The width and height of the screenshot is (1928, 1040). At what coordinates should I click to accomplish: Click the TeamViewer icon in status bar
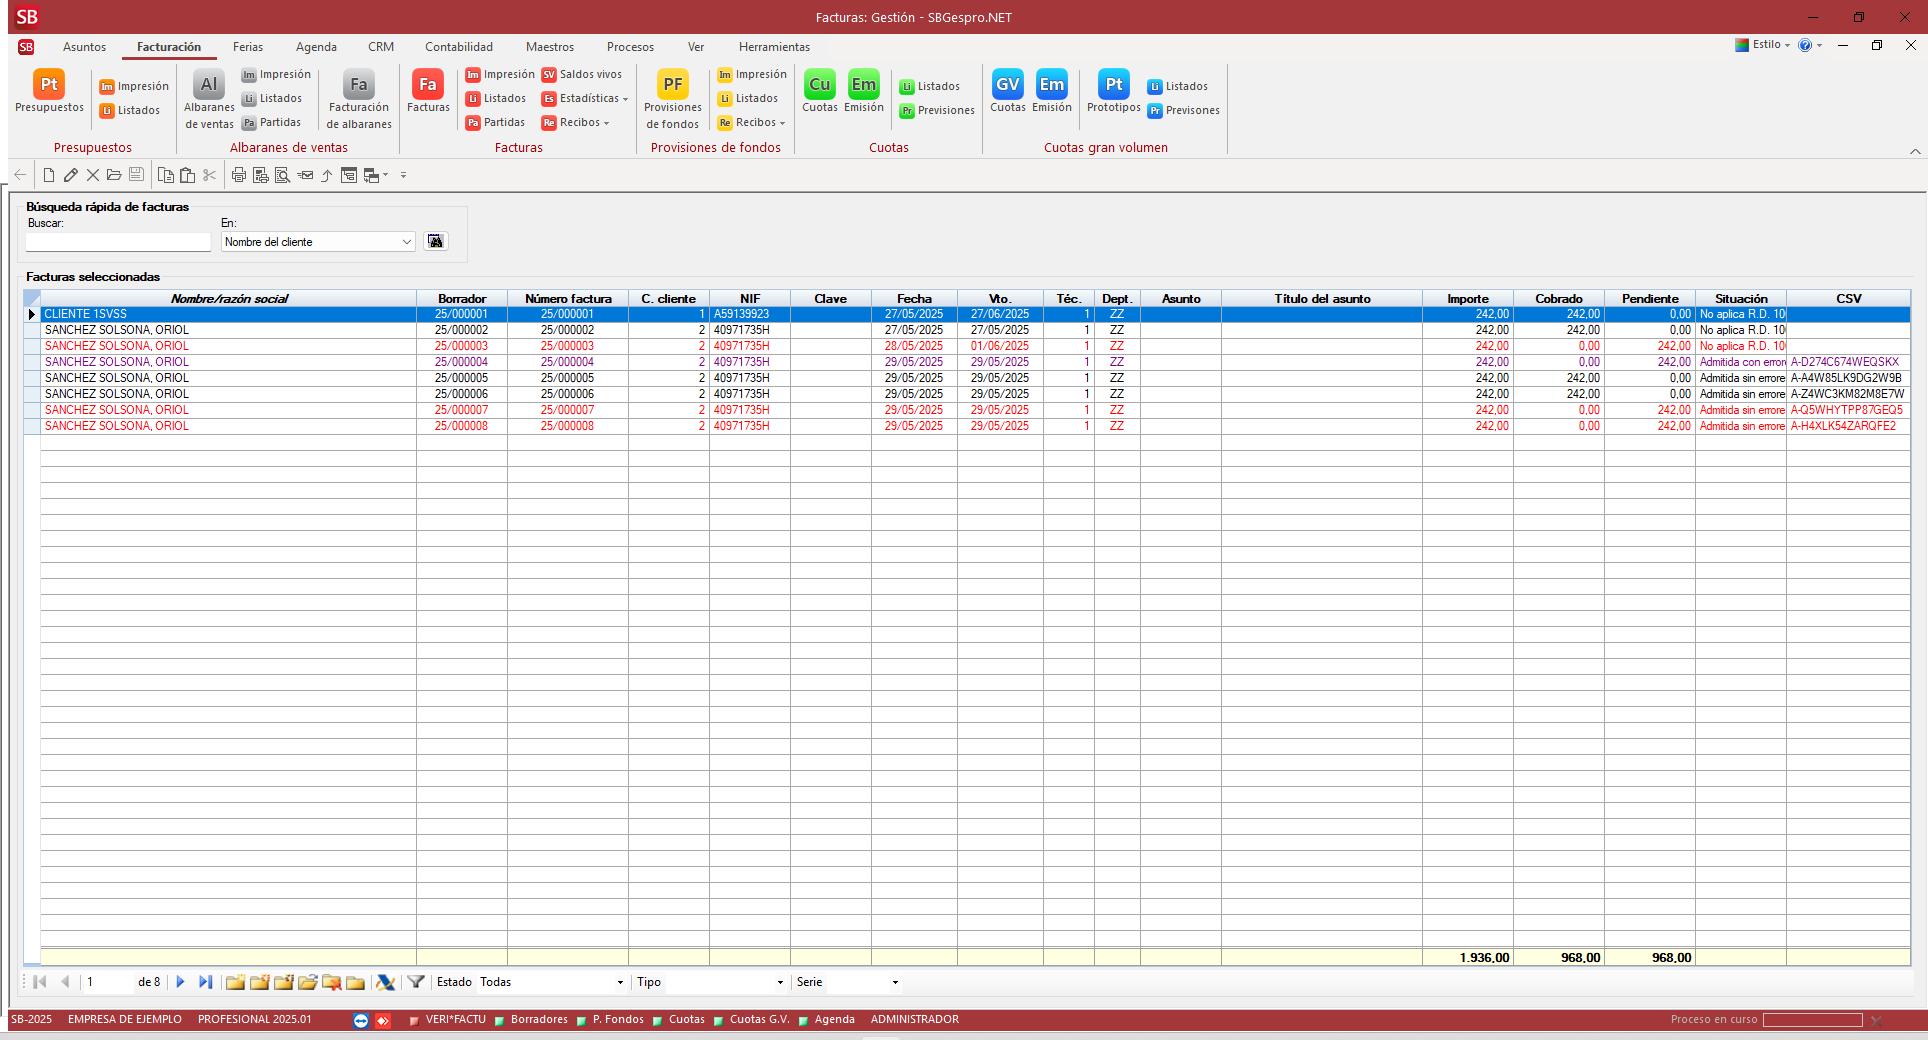361,1020
